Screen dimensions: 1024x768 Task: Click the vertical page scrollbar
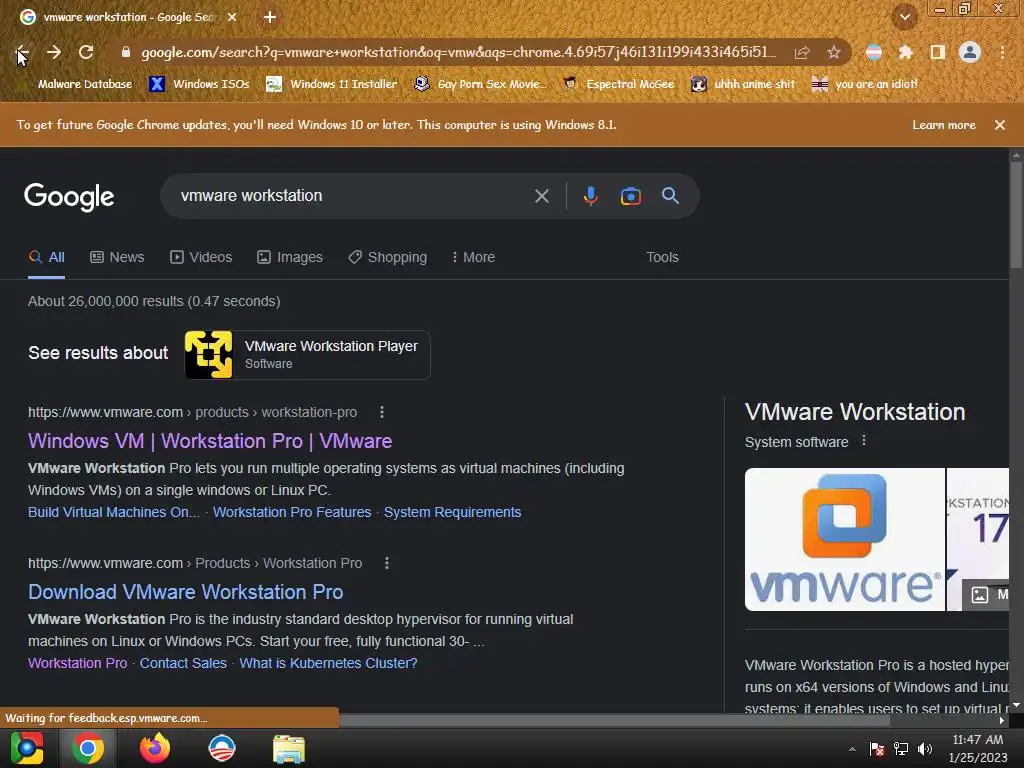pyautogui.click(x=1016, y=216)
